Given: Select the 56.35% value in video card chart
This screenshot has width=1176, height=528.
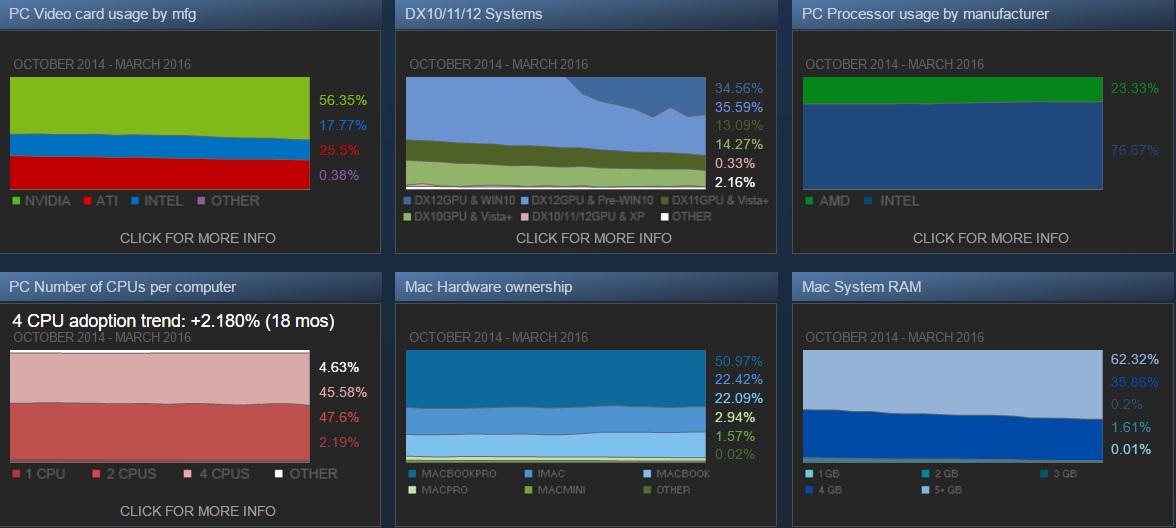Looking at the screenshot, I should pos(343,100).
